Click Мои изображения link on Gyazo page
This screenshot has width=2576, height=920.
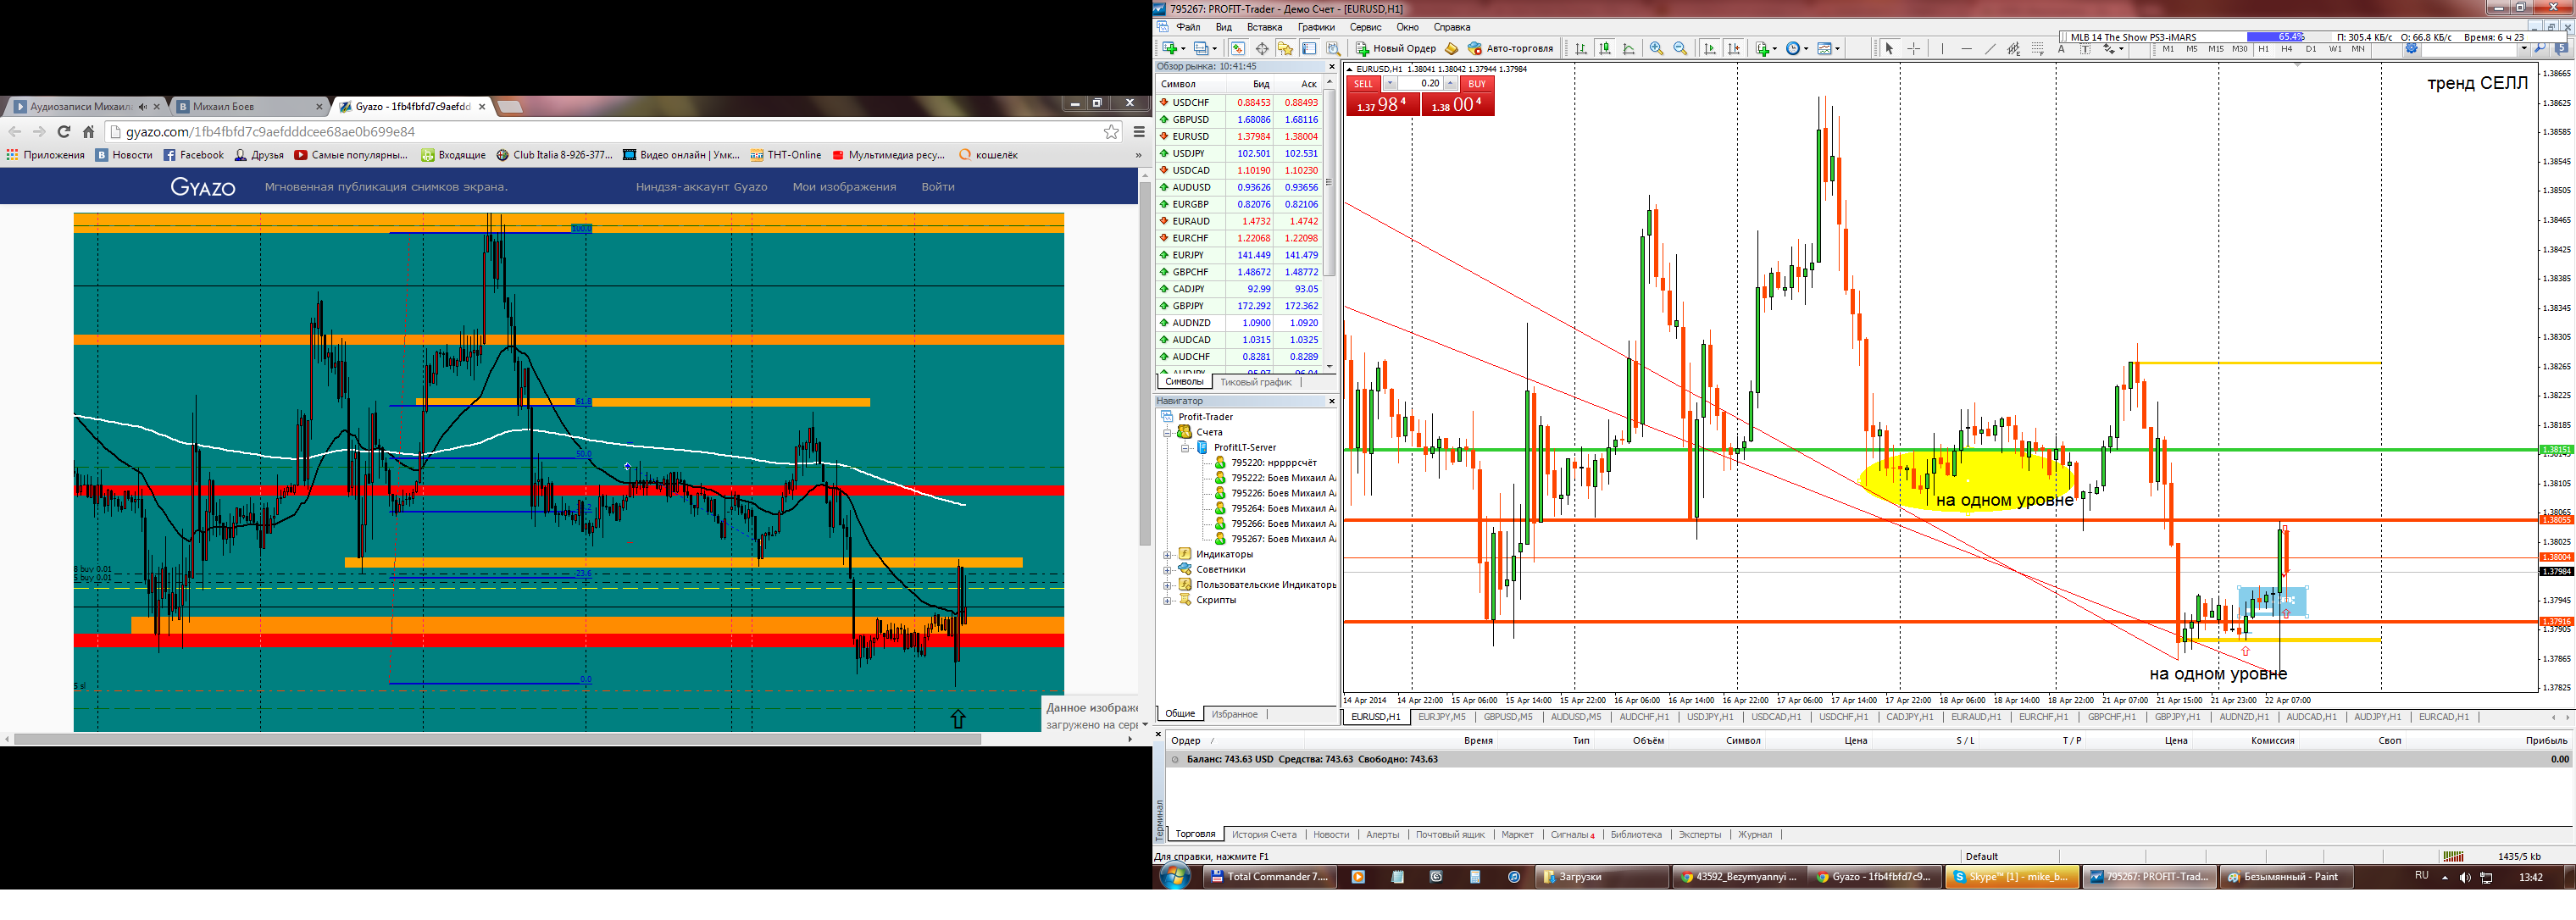844,187
